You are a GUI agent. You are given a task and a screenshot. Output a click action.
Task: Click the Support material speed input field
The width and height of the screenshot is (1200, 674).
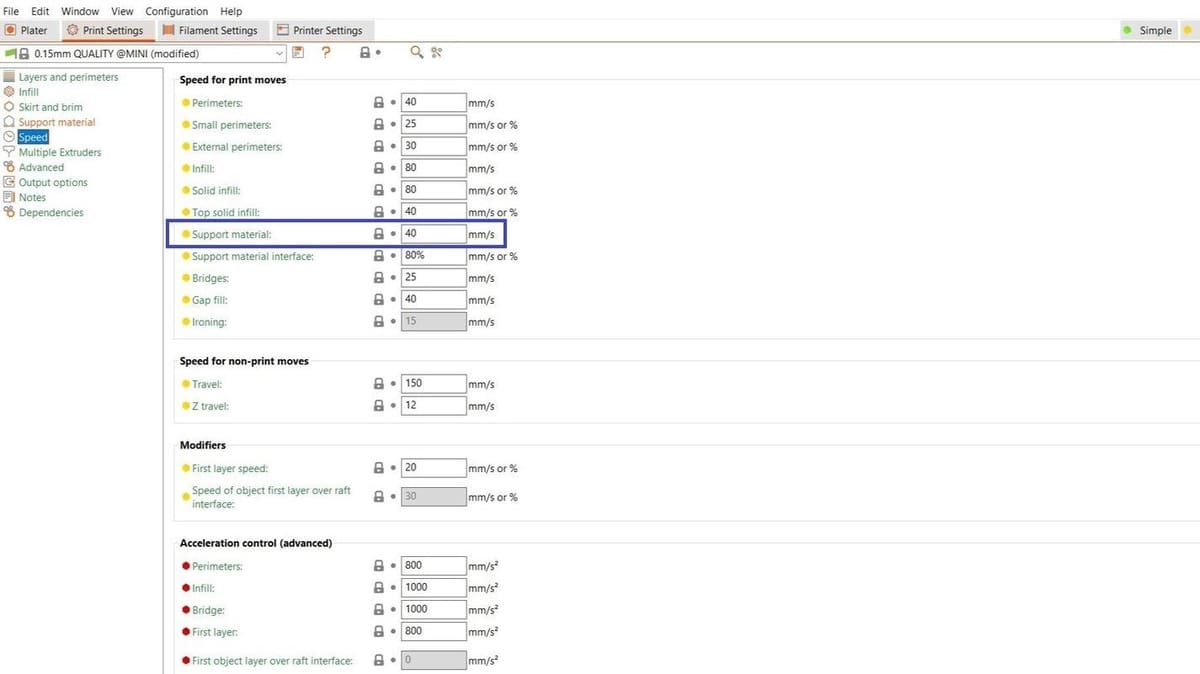pos(433,234)
